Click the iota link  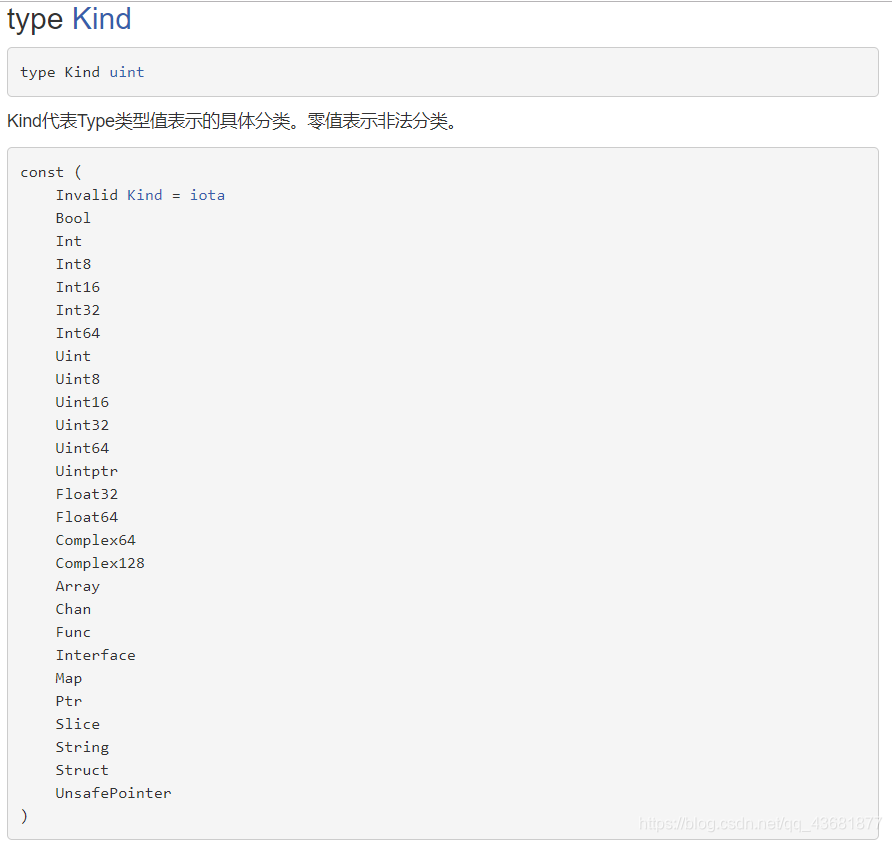click(x=207, y=195)
